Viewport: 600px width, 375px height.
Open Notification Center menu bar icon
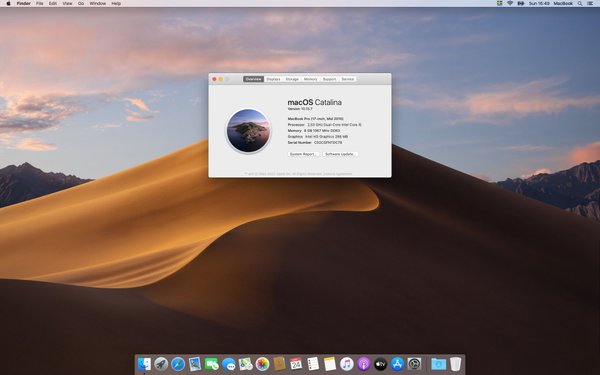pos(590,3)
